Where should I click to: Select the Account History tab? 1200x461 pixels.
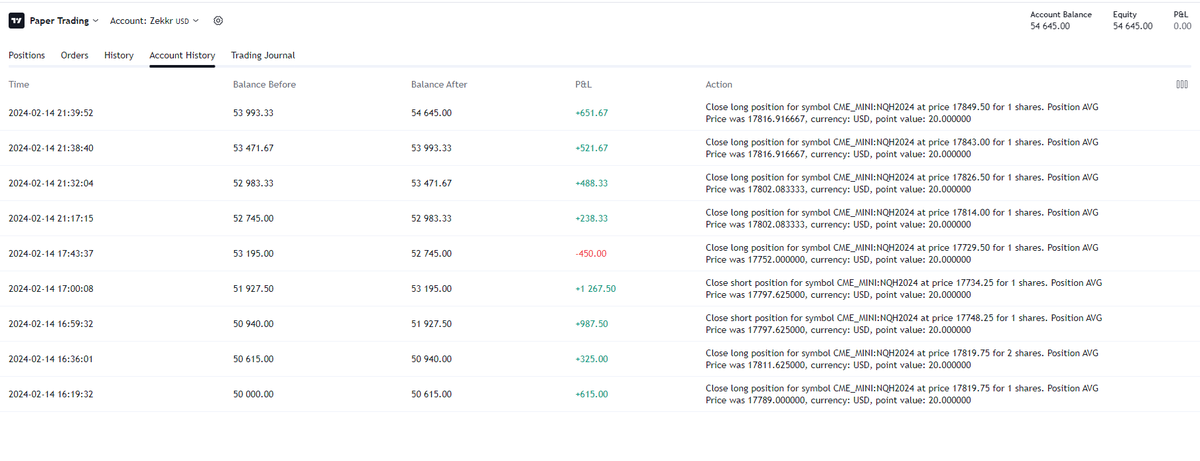(x=182, y=55)
